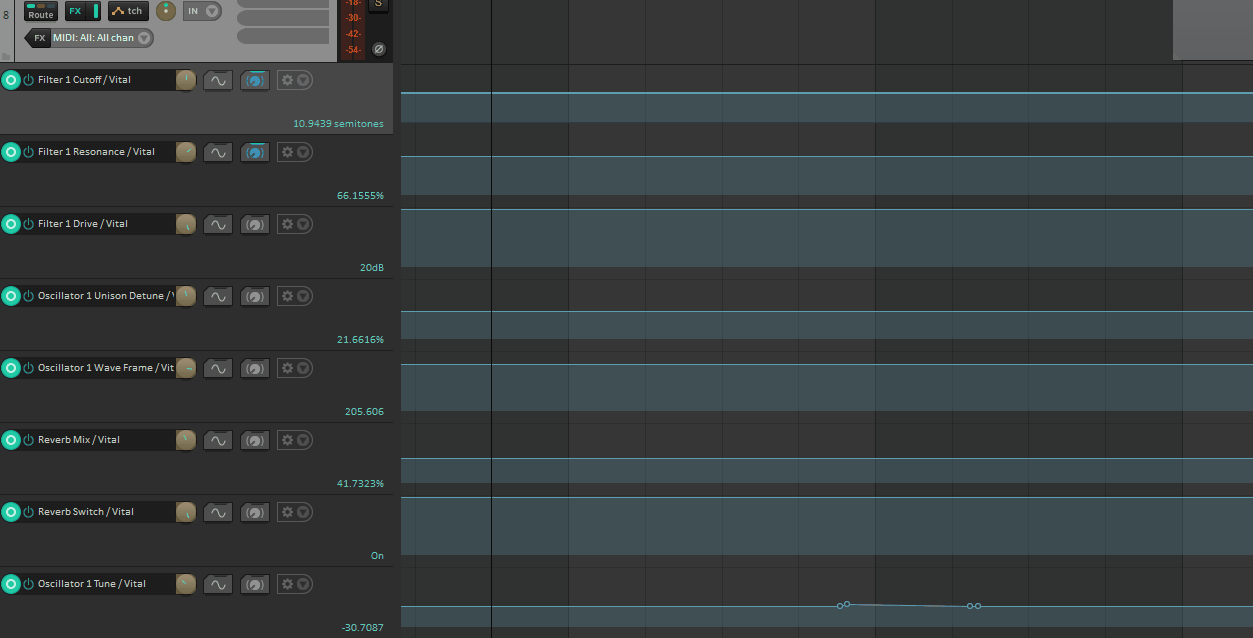Open envelope shape options for Filter 1 Drive
Image resolution: width=1253 pixels, height=638 pixels.
point(218,224)
